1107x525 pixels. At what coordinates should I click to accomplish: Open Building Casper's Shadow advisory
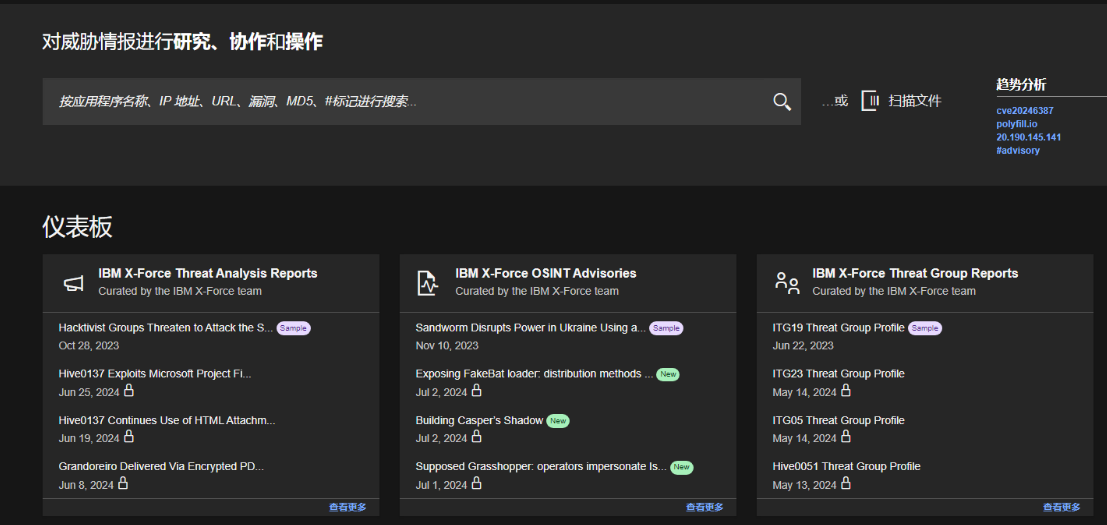(479, 421)
